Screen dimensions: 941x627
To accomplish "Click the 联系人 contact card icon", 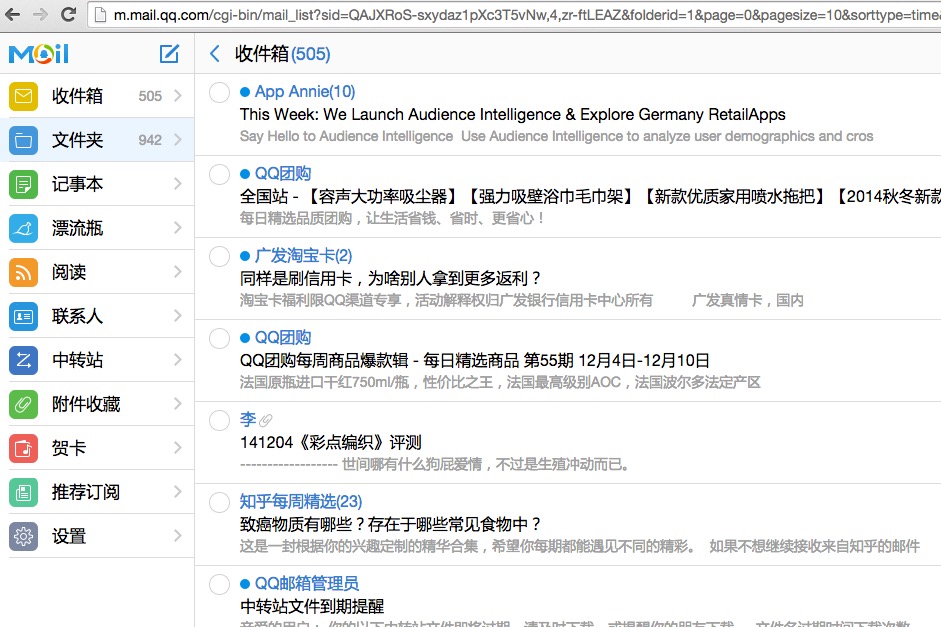I will (23, 316).
